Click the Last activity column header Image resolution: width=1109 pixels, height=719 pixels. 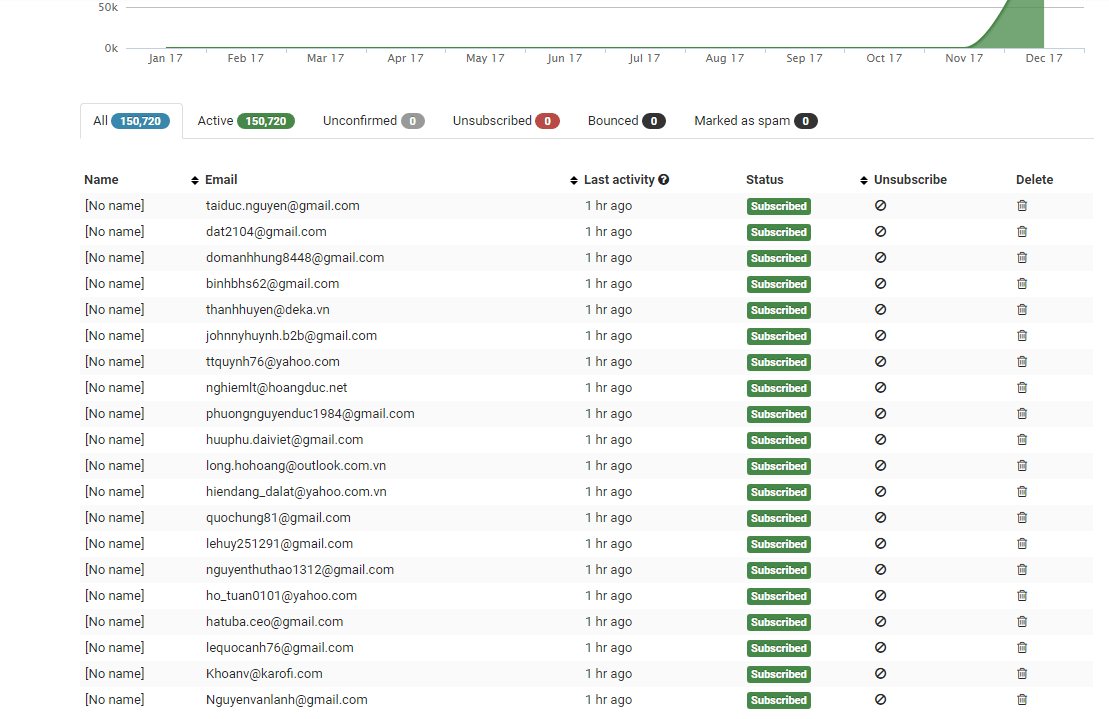(619, 180)
